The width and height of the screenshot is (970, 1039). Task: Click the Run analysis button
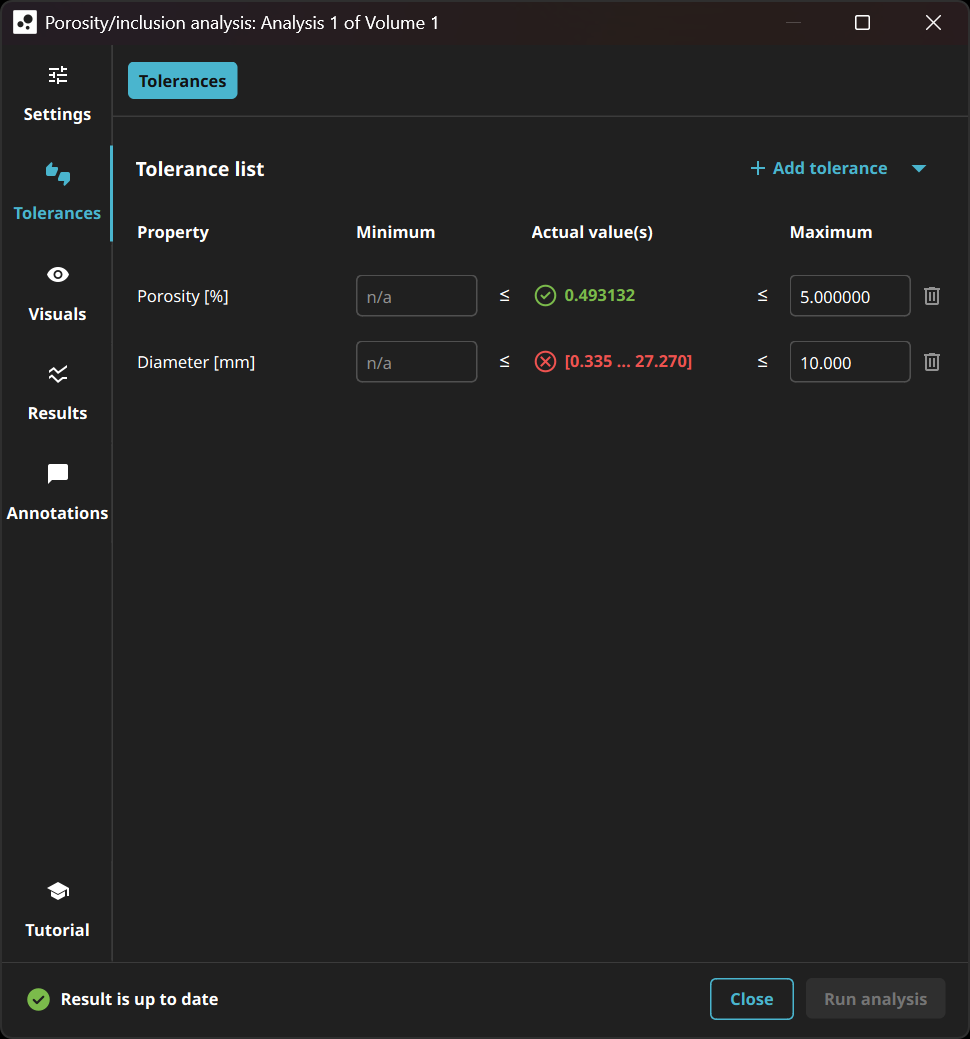point(875,999)
